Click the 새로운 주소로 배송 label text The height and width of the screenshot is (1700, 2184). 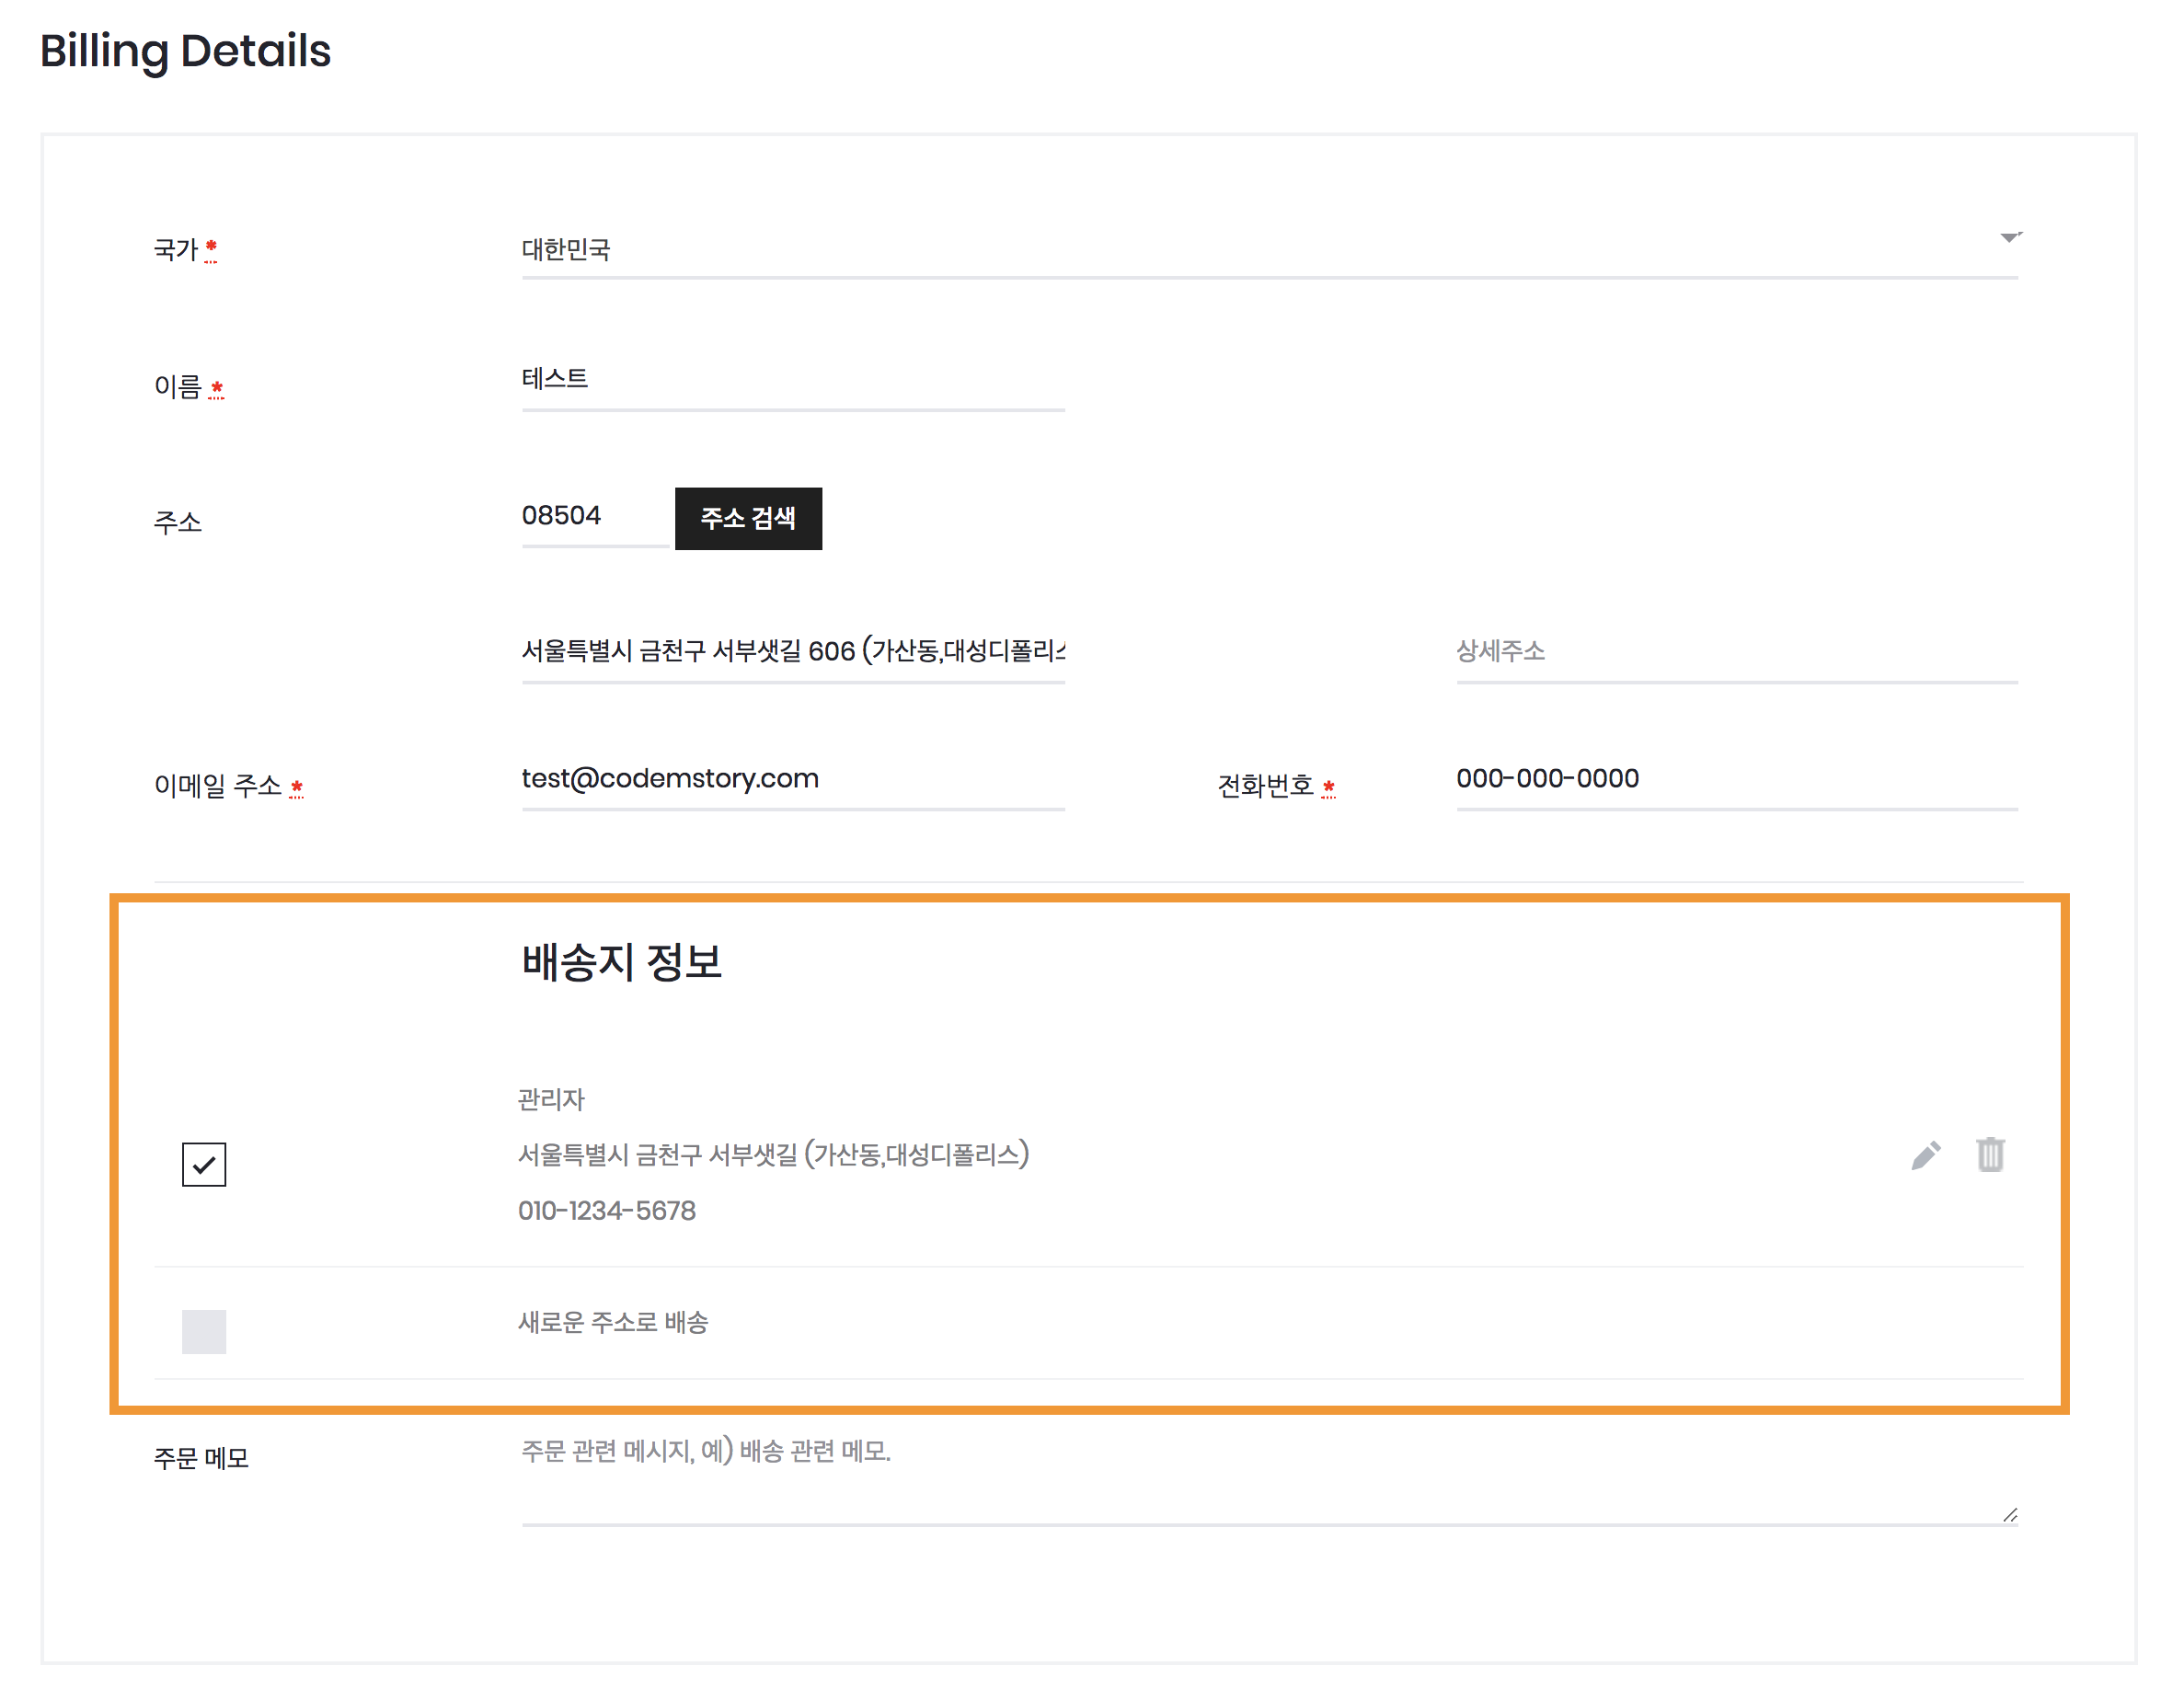[613, 1322]
